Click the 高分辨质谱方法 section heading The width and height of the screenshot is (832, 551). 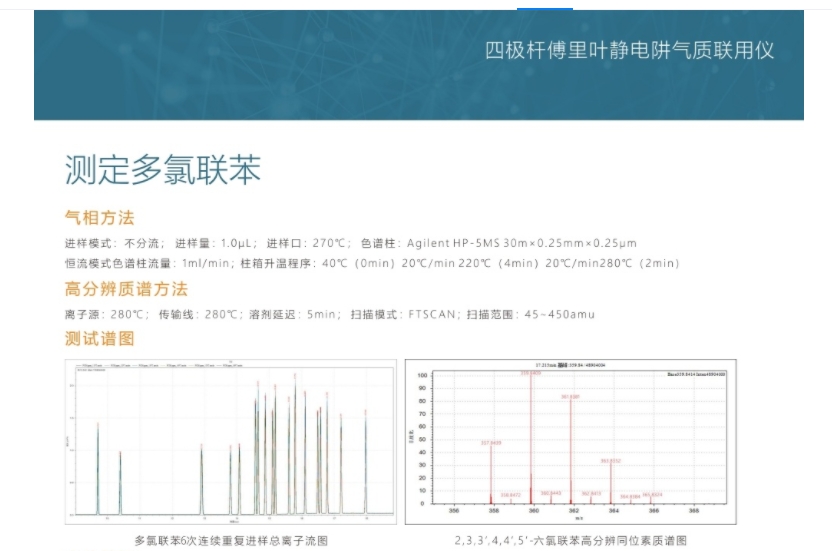coord(126,289)
